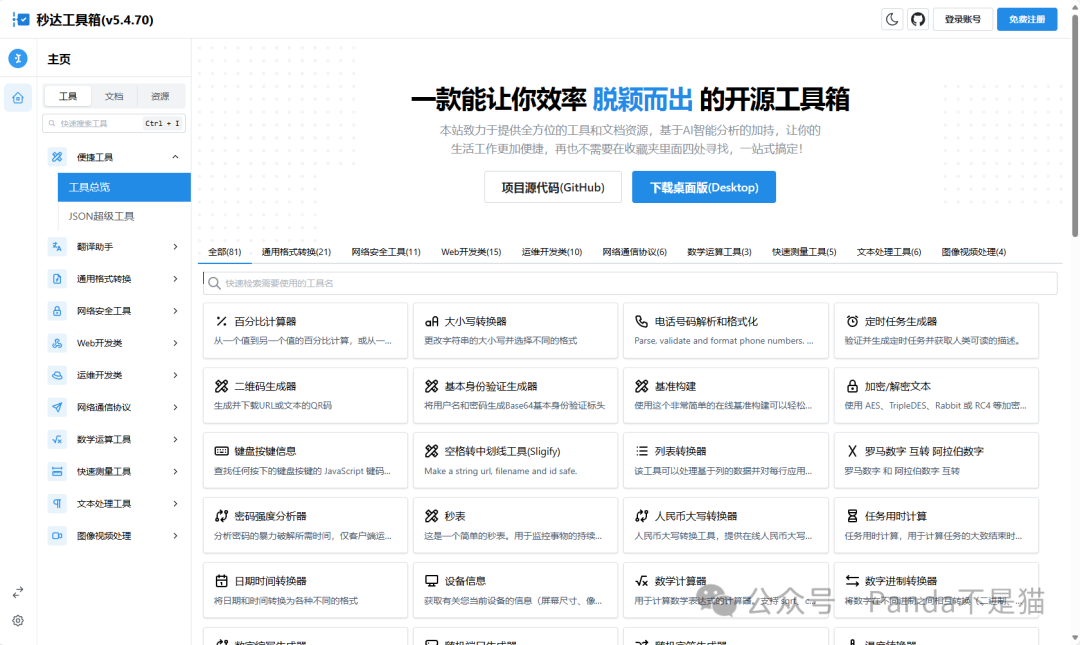
Task: Select the Web开发类(15) category tab
Action: pos(471,252)
